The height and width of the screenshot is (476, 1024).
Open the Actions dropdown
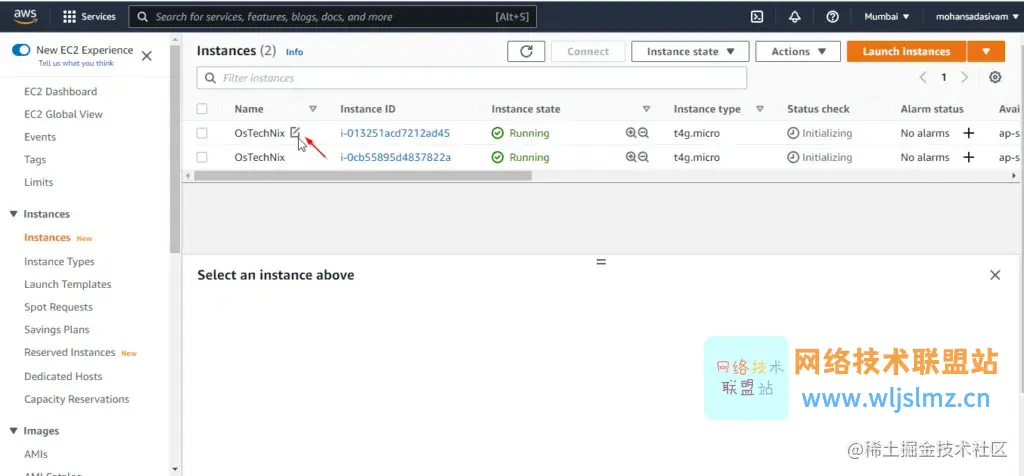798,52
